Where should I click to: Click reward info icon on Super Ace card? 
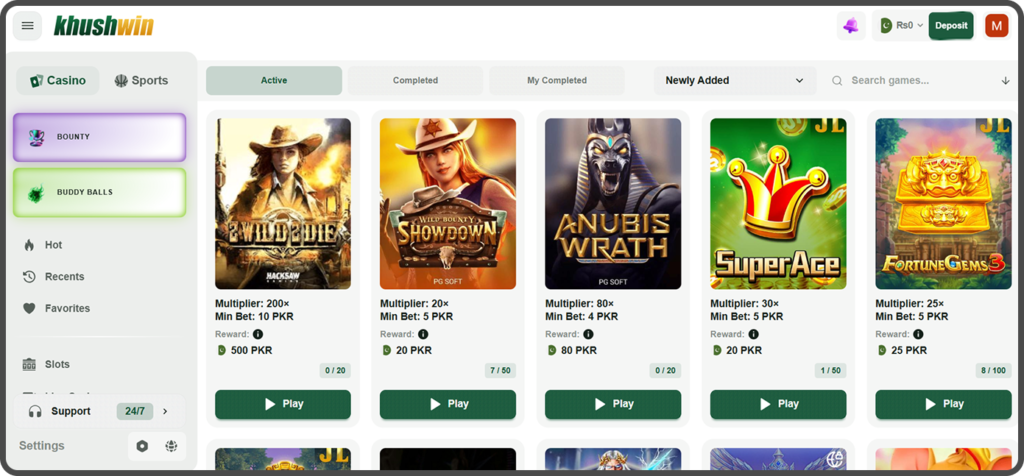click(x=754, y=334)
